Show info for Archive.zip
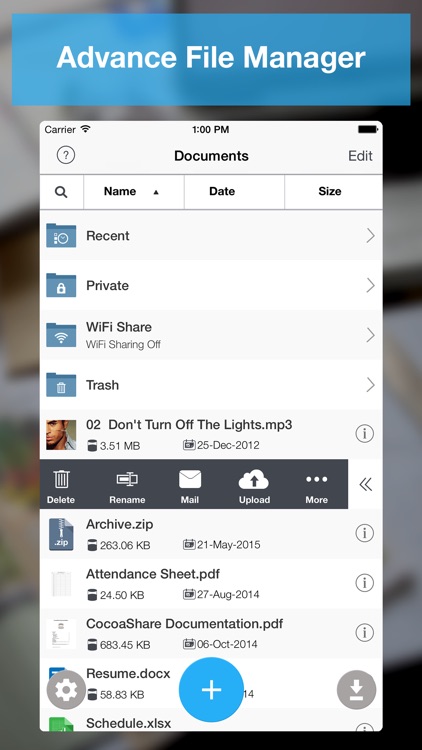 pos(365,533)
